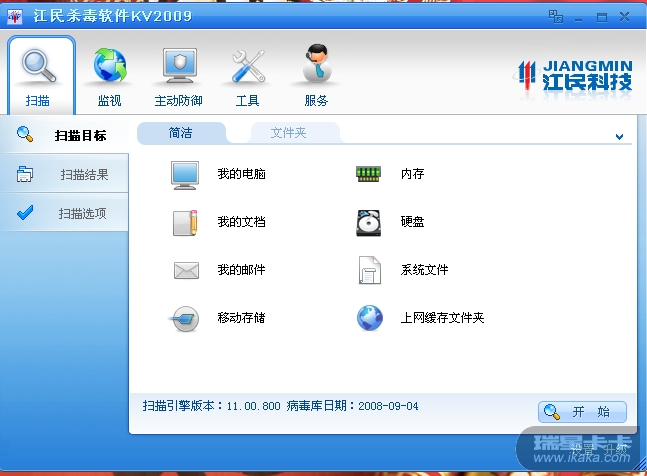Choose the 我的文档 notebook icon
The image size is (647, 476).
click(x=185, y=223)
